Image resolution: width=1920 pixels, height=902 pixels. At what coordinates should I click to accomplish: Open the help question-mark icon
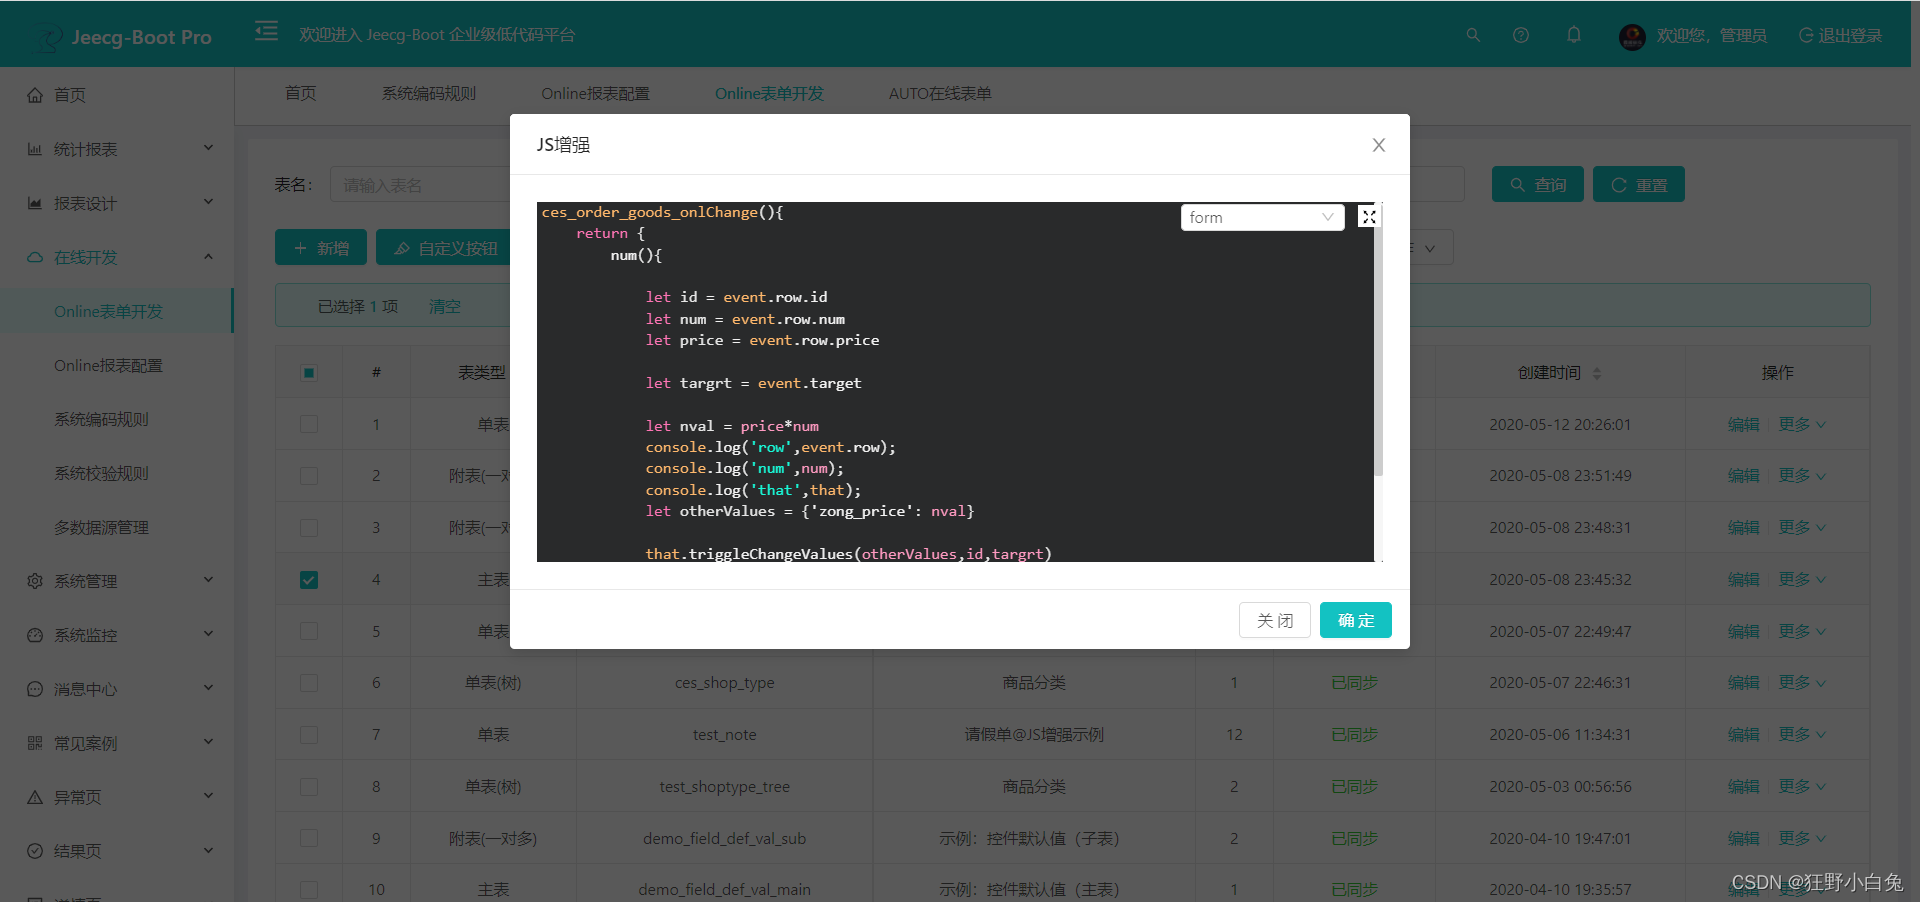tap(1521, 35)
